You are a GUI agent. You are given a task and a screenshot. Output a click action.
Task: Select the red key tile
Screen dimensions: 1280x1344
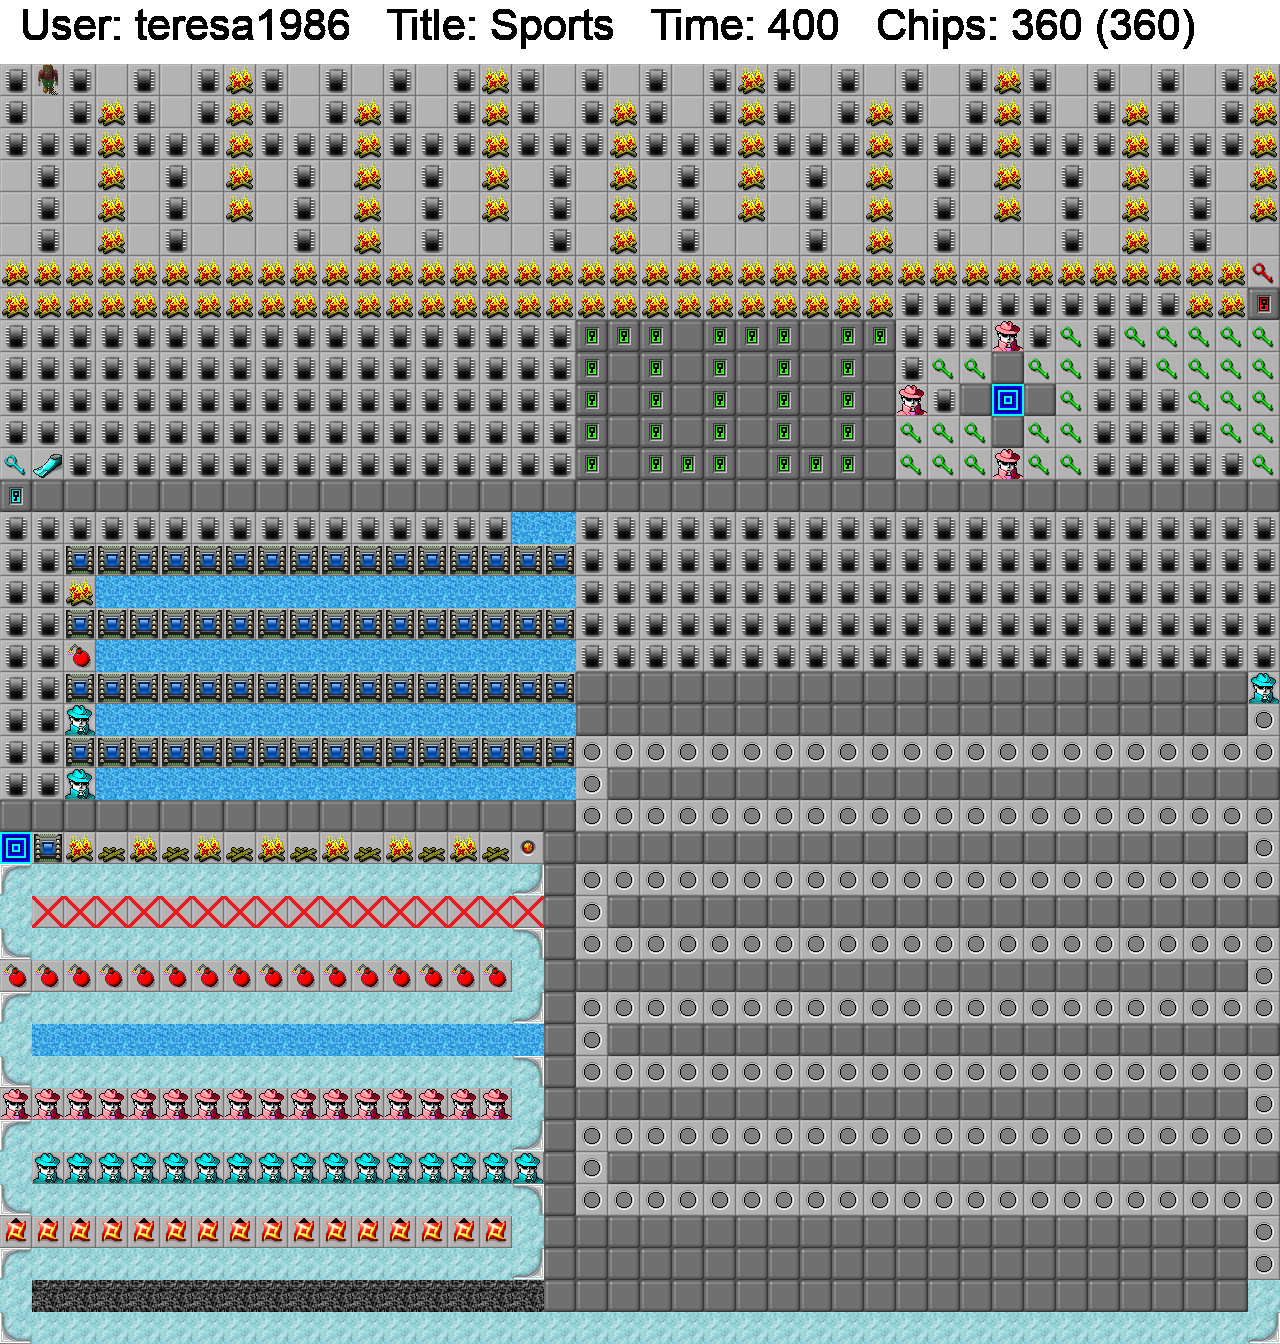pyautogui.click(x=1263, y=272)
